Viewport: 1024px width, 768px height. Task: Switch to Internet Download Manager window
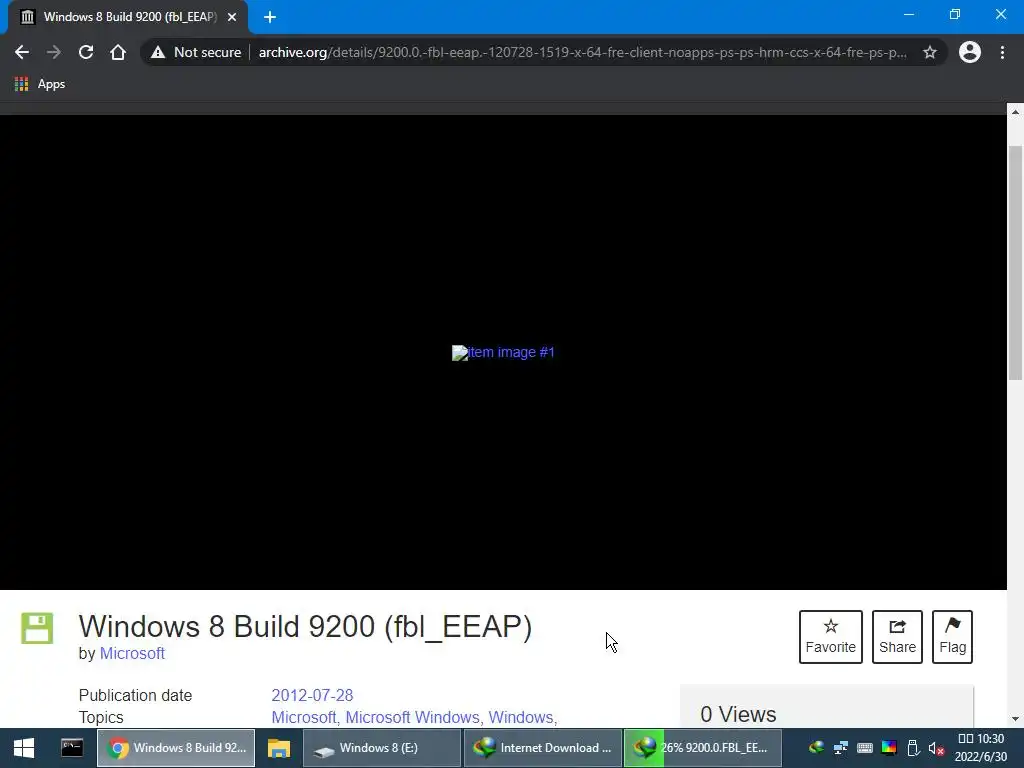(543, 748)
